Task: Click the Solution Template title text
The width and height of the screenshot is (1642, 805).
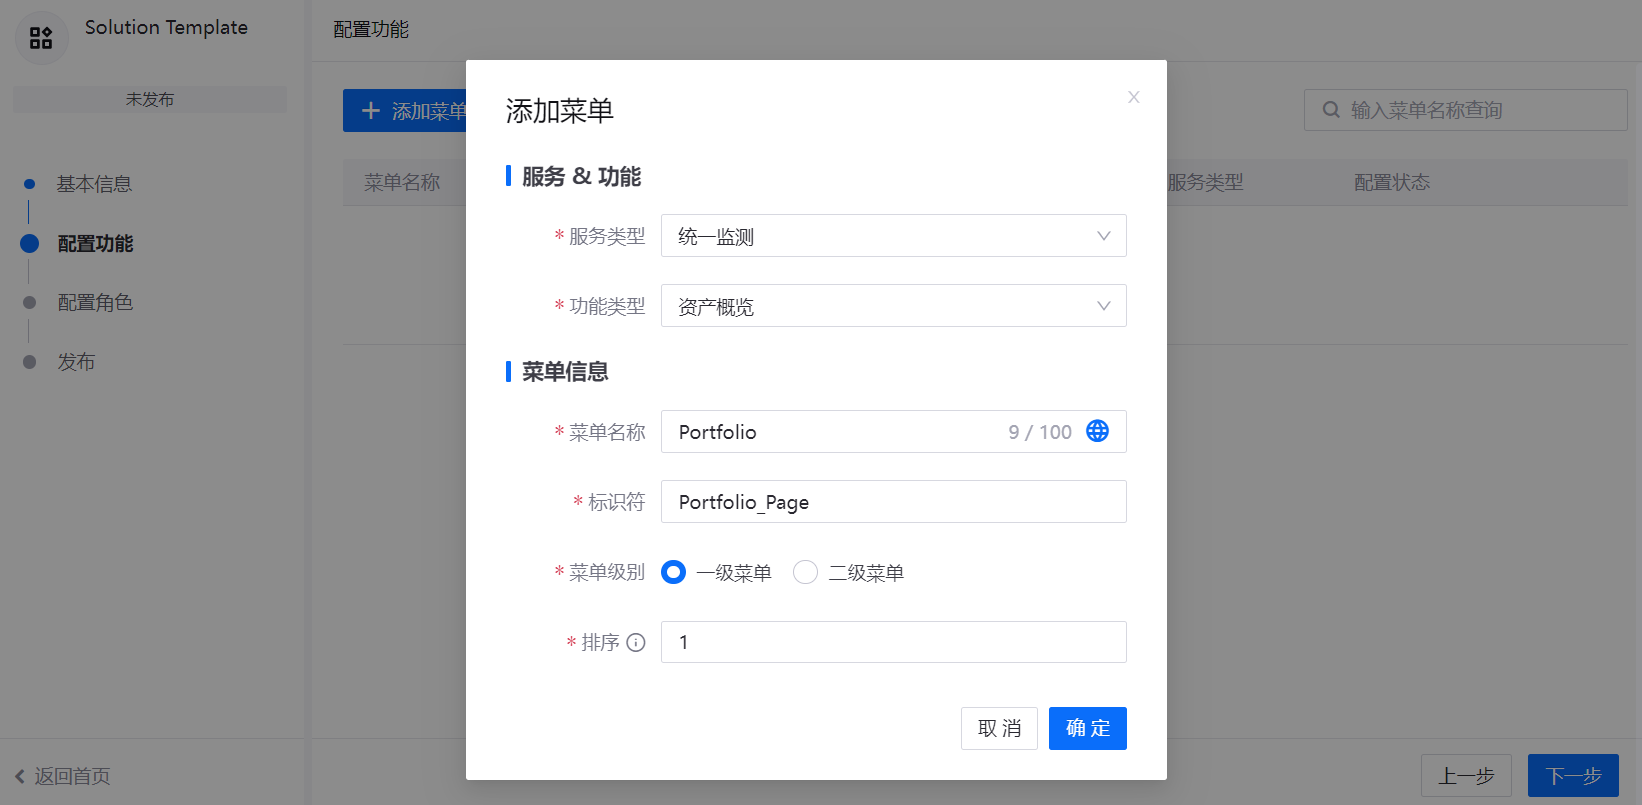Action: tap(166, 27)
